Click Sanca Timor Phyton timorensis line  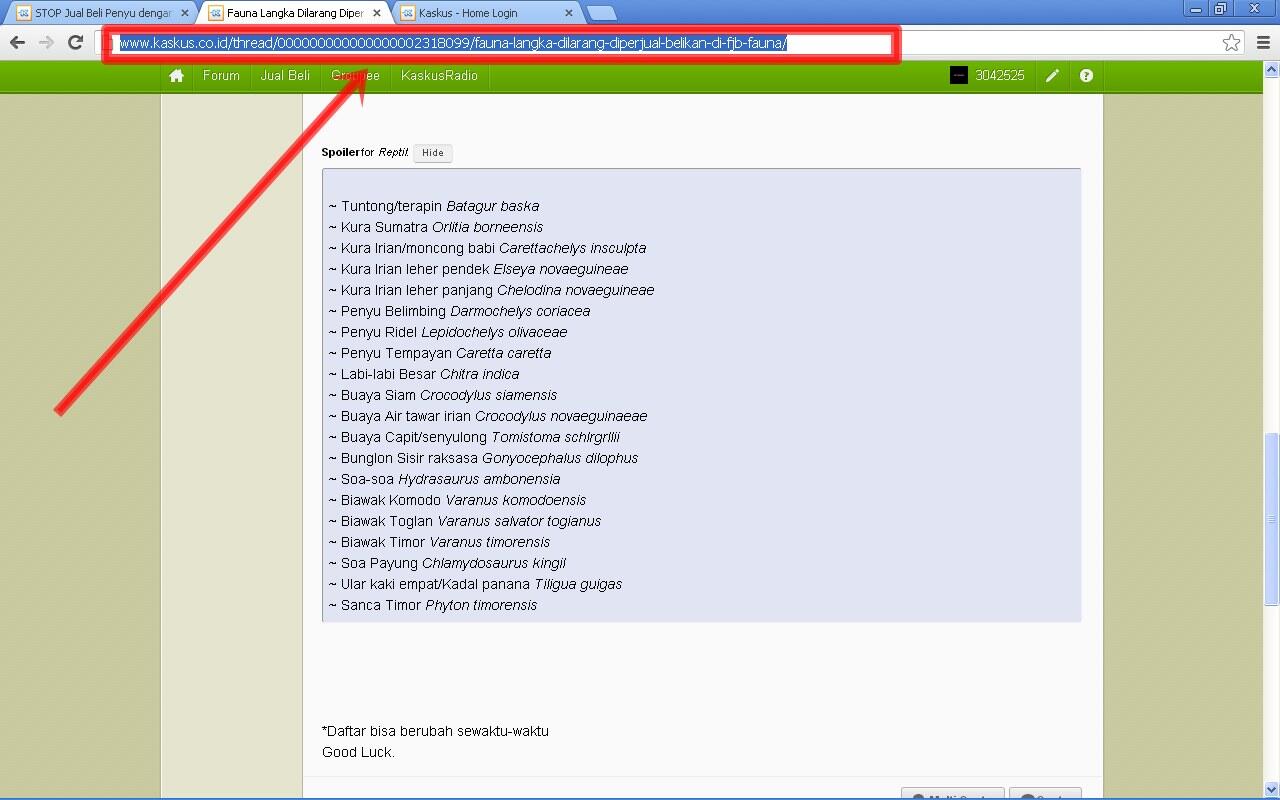click(433, 605)
